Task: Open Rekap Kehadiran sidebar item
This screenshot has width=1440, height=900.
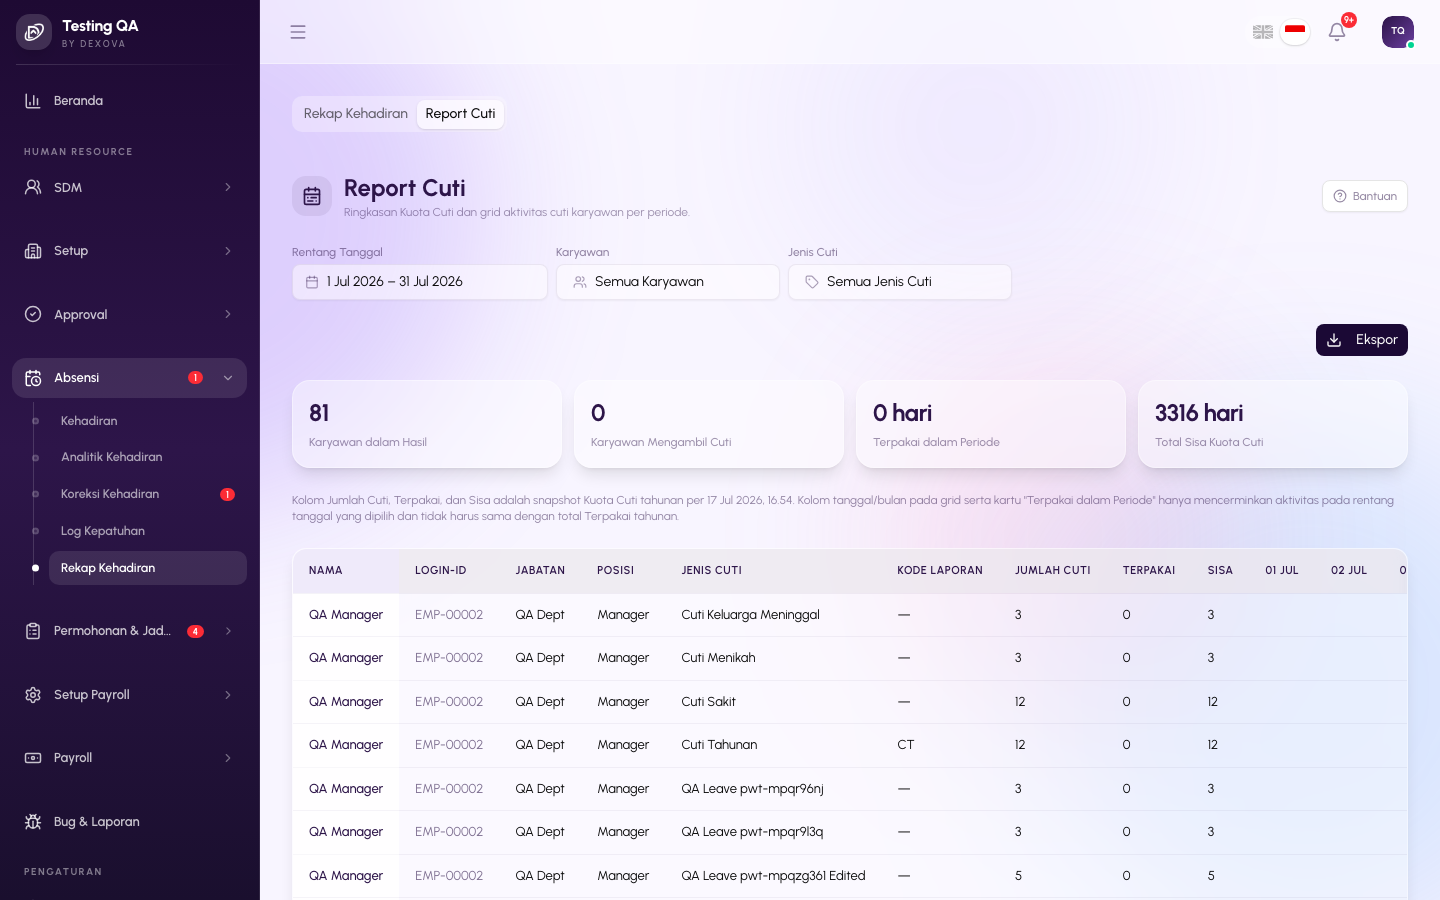Action: click(x=148, y=568)
